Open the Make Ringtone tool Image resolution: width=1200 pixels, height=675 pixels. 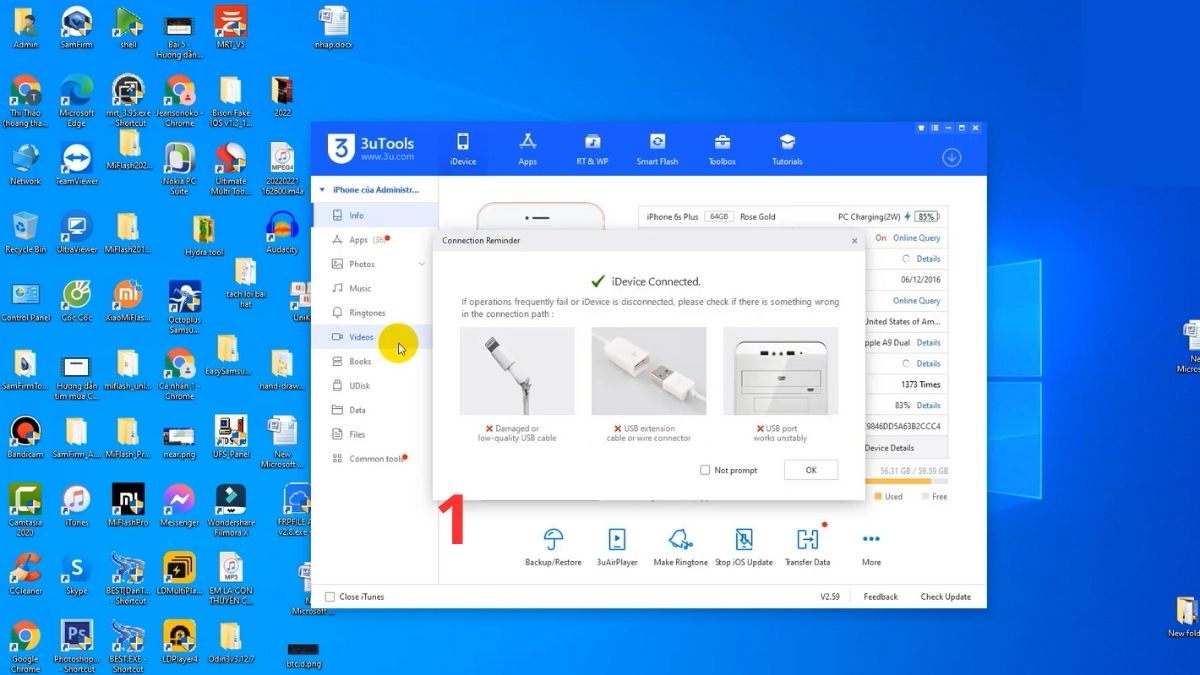click(681, 548)
